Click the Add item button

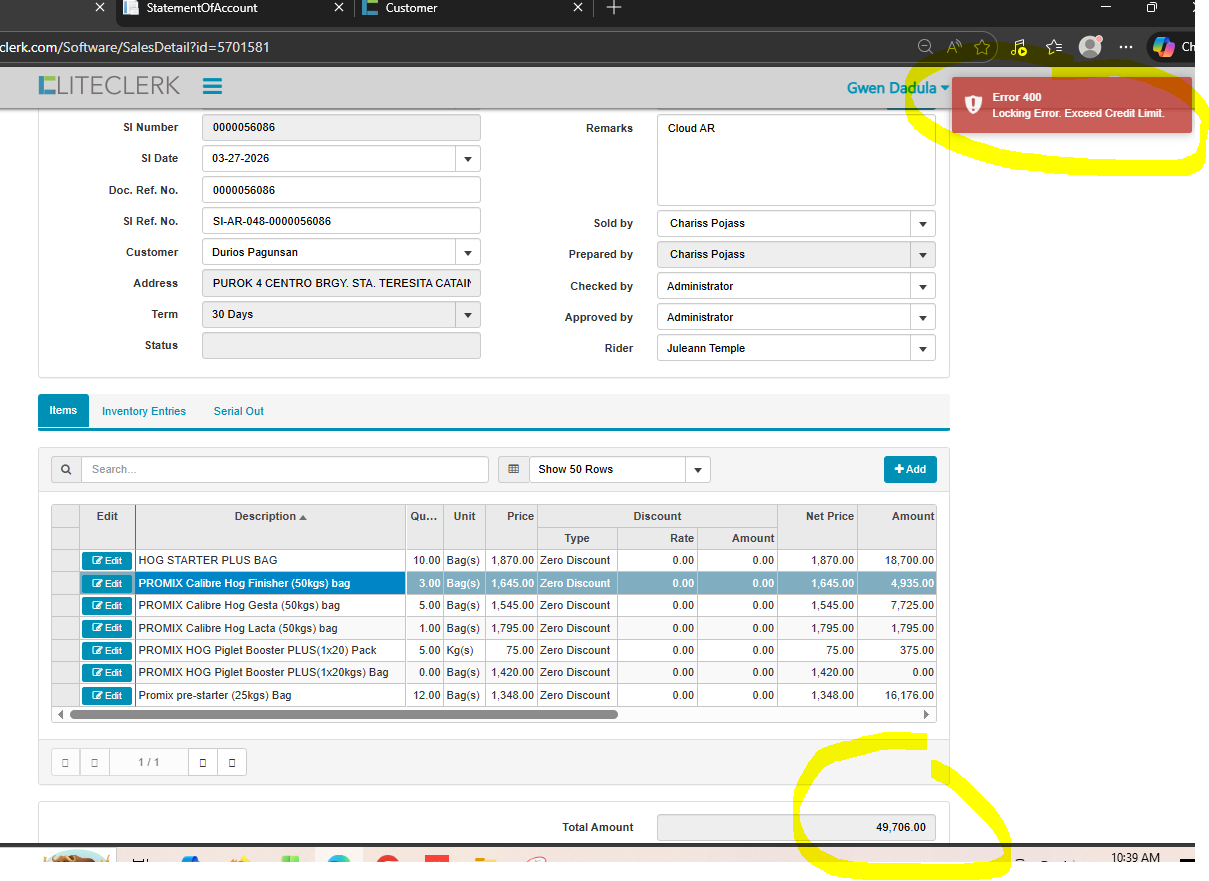pyautogui.click(x=910, y=469)
